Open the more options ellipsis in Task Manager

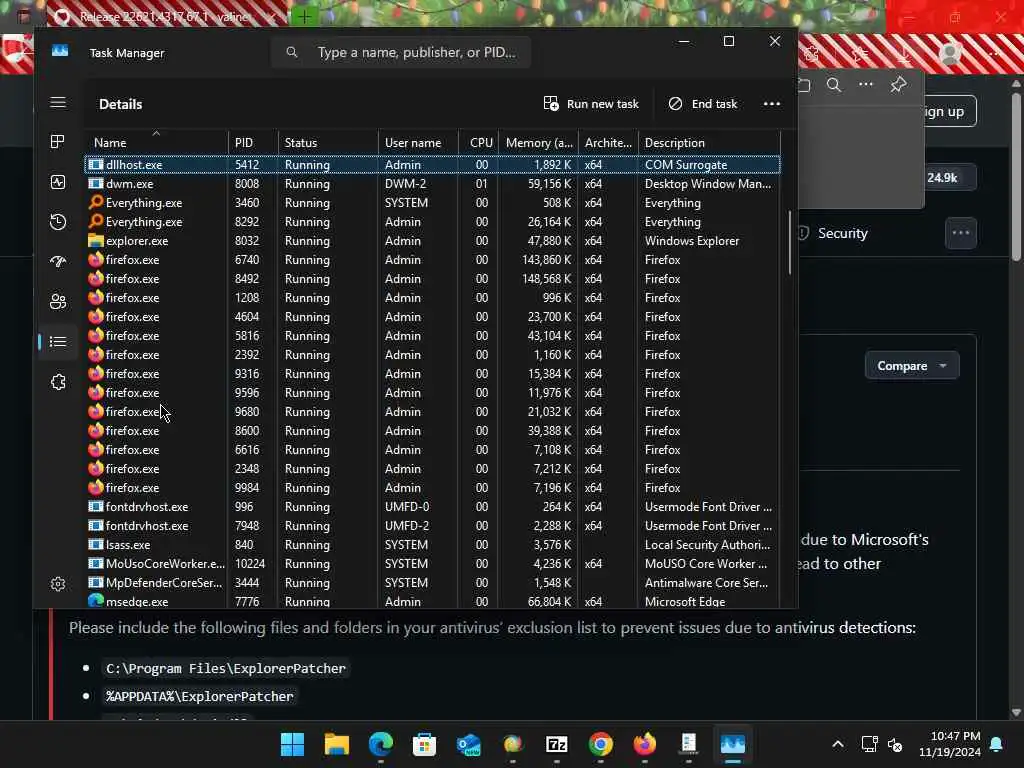pyautogui.click(x=772, y=104)
